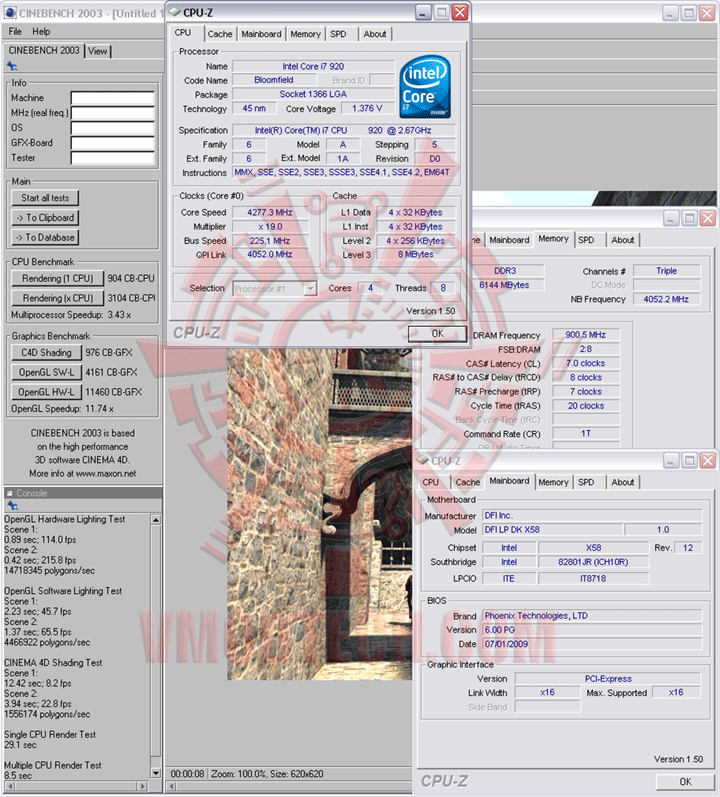Click the 11460 CB-GFX score
Image resolution: width=720 pixels, height=797 pixels.
tap(113, 392)
